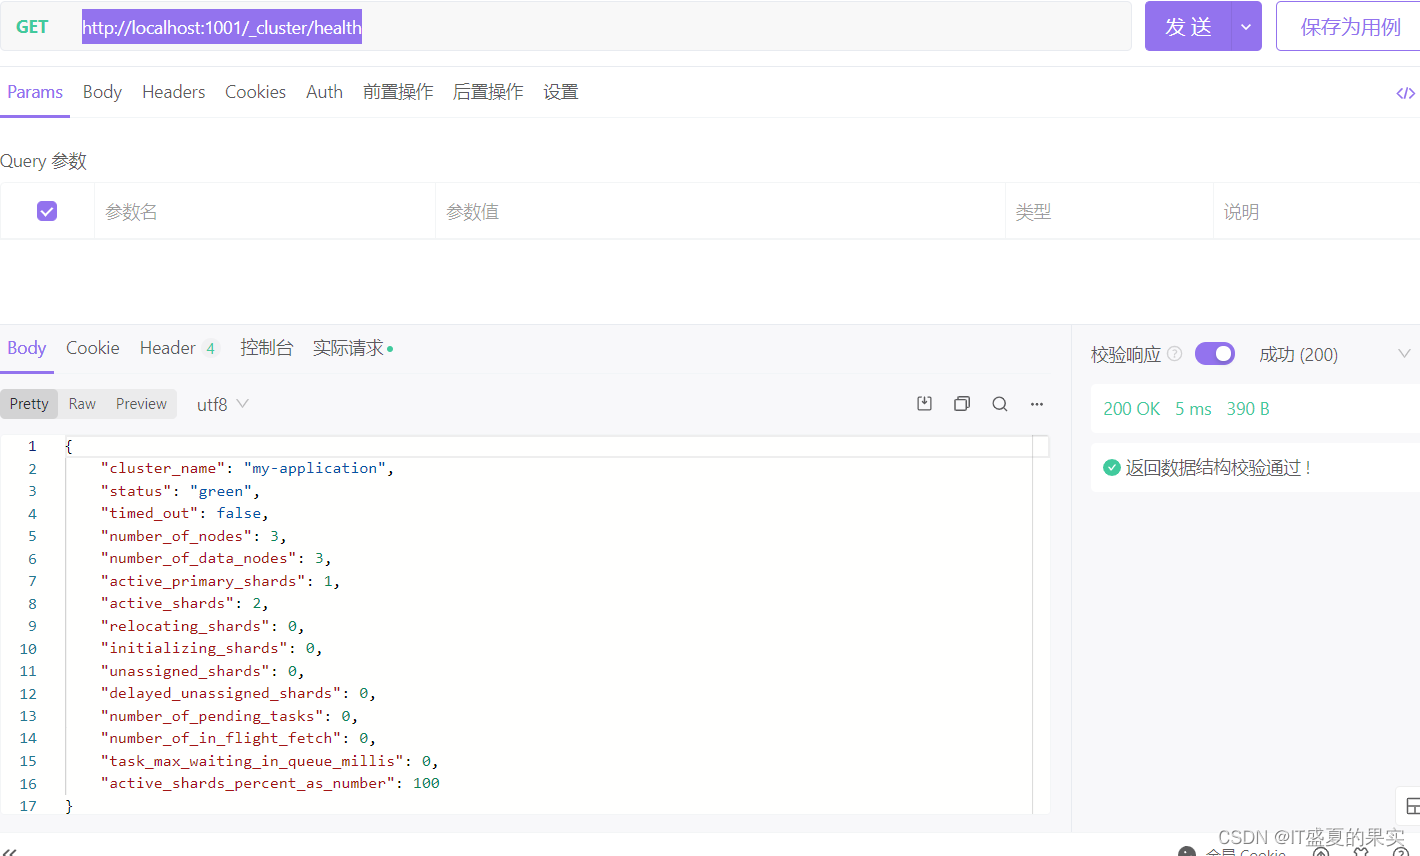Open the code generation icon
This screenshot has width=1420, height=856.
[x=1405, y=93]
